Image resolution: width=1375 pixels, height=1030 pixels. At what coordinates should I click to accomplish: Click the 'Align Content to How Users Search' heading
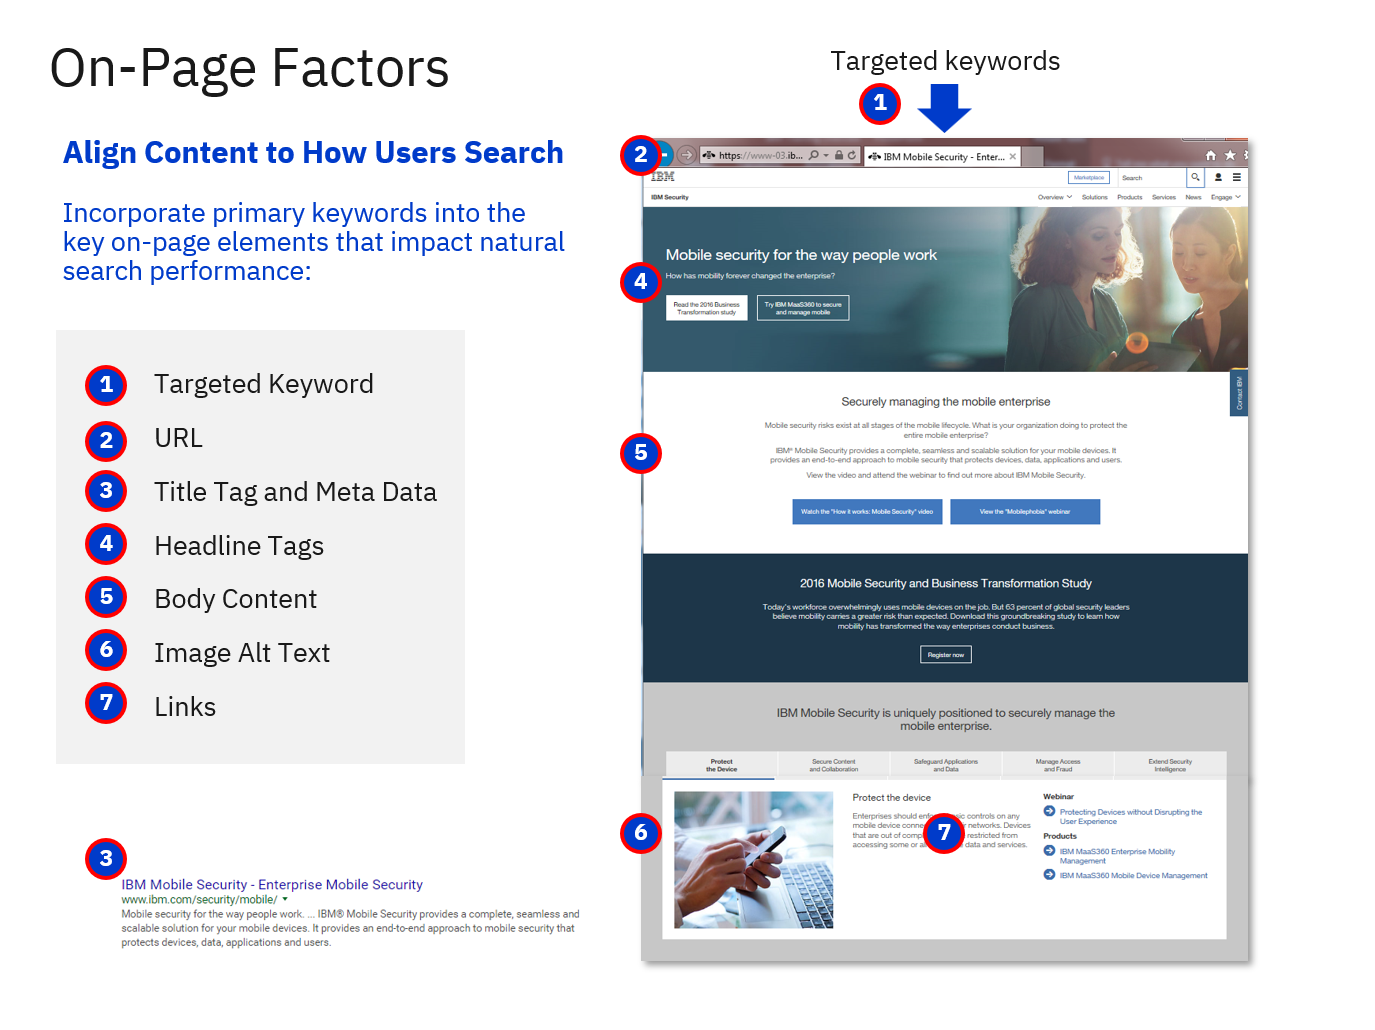pos(313,152)
